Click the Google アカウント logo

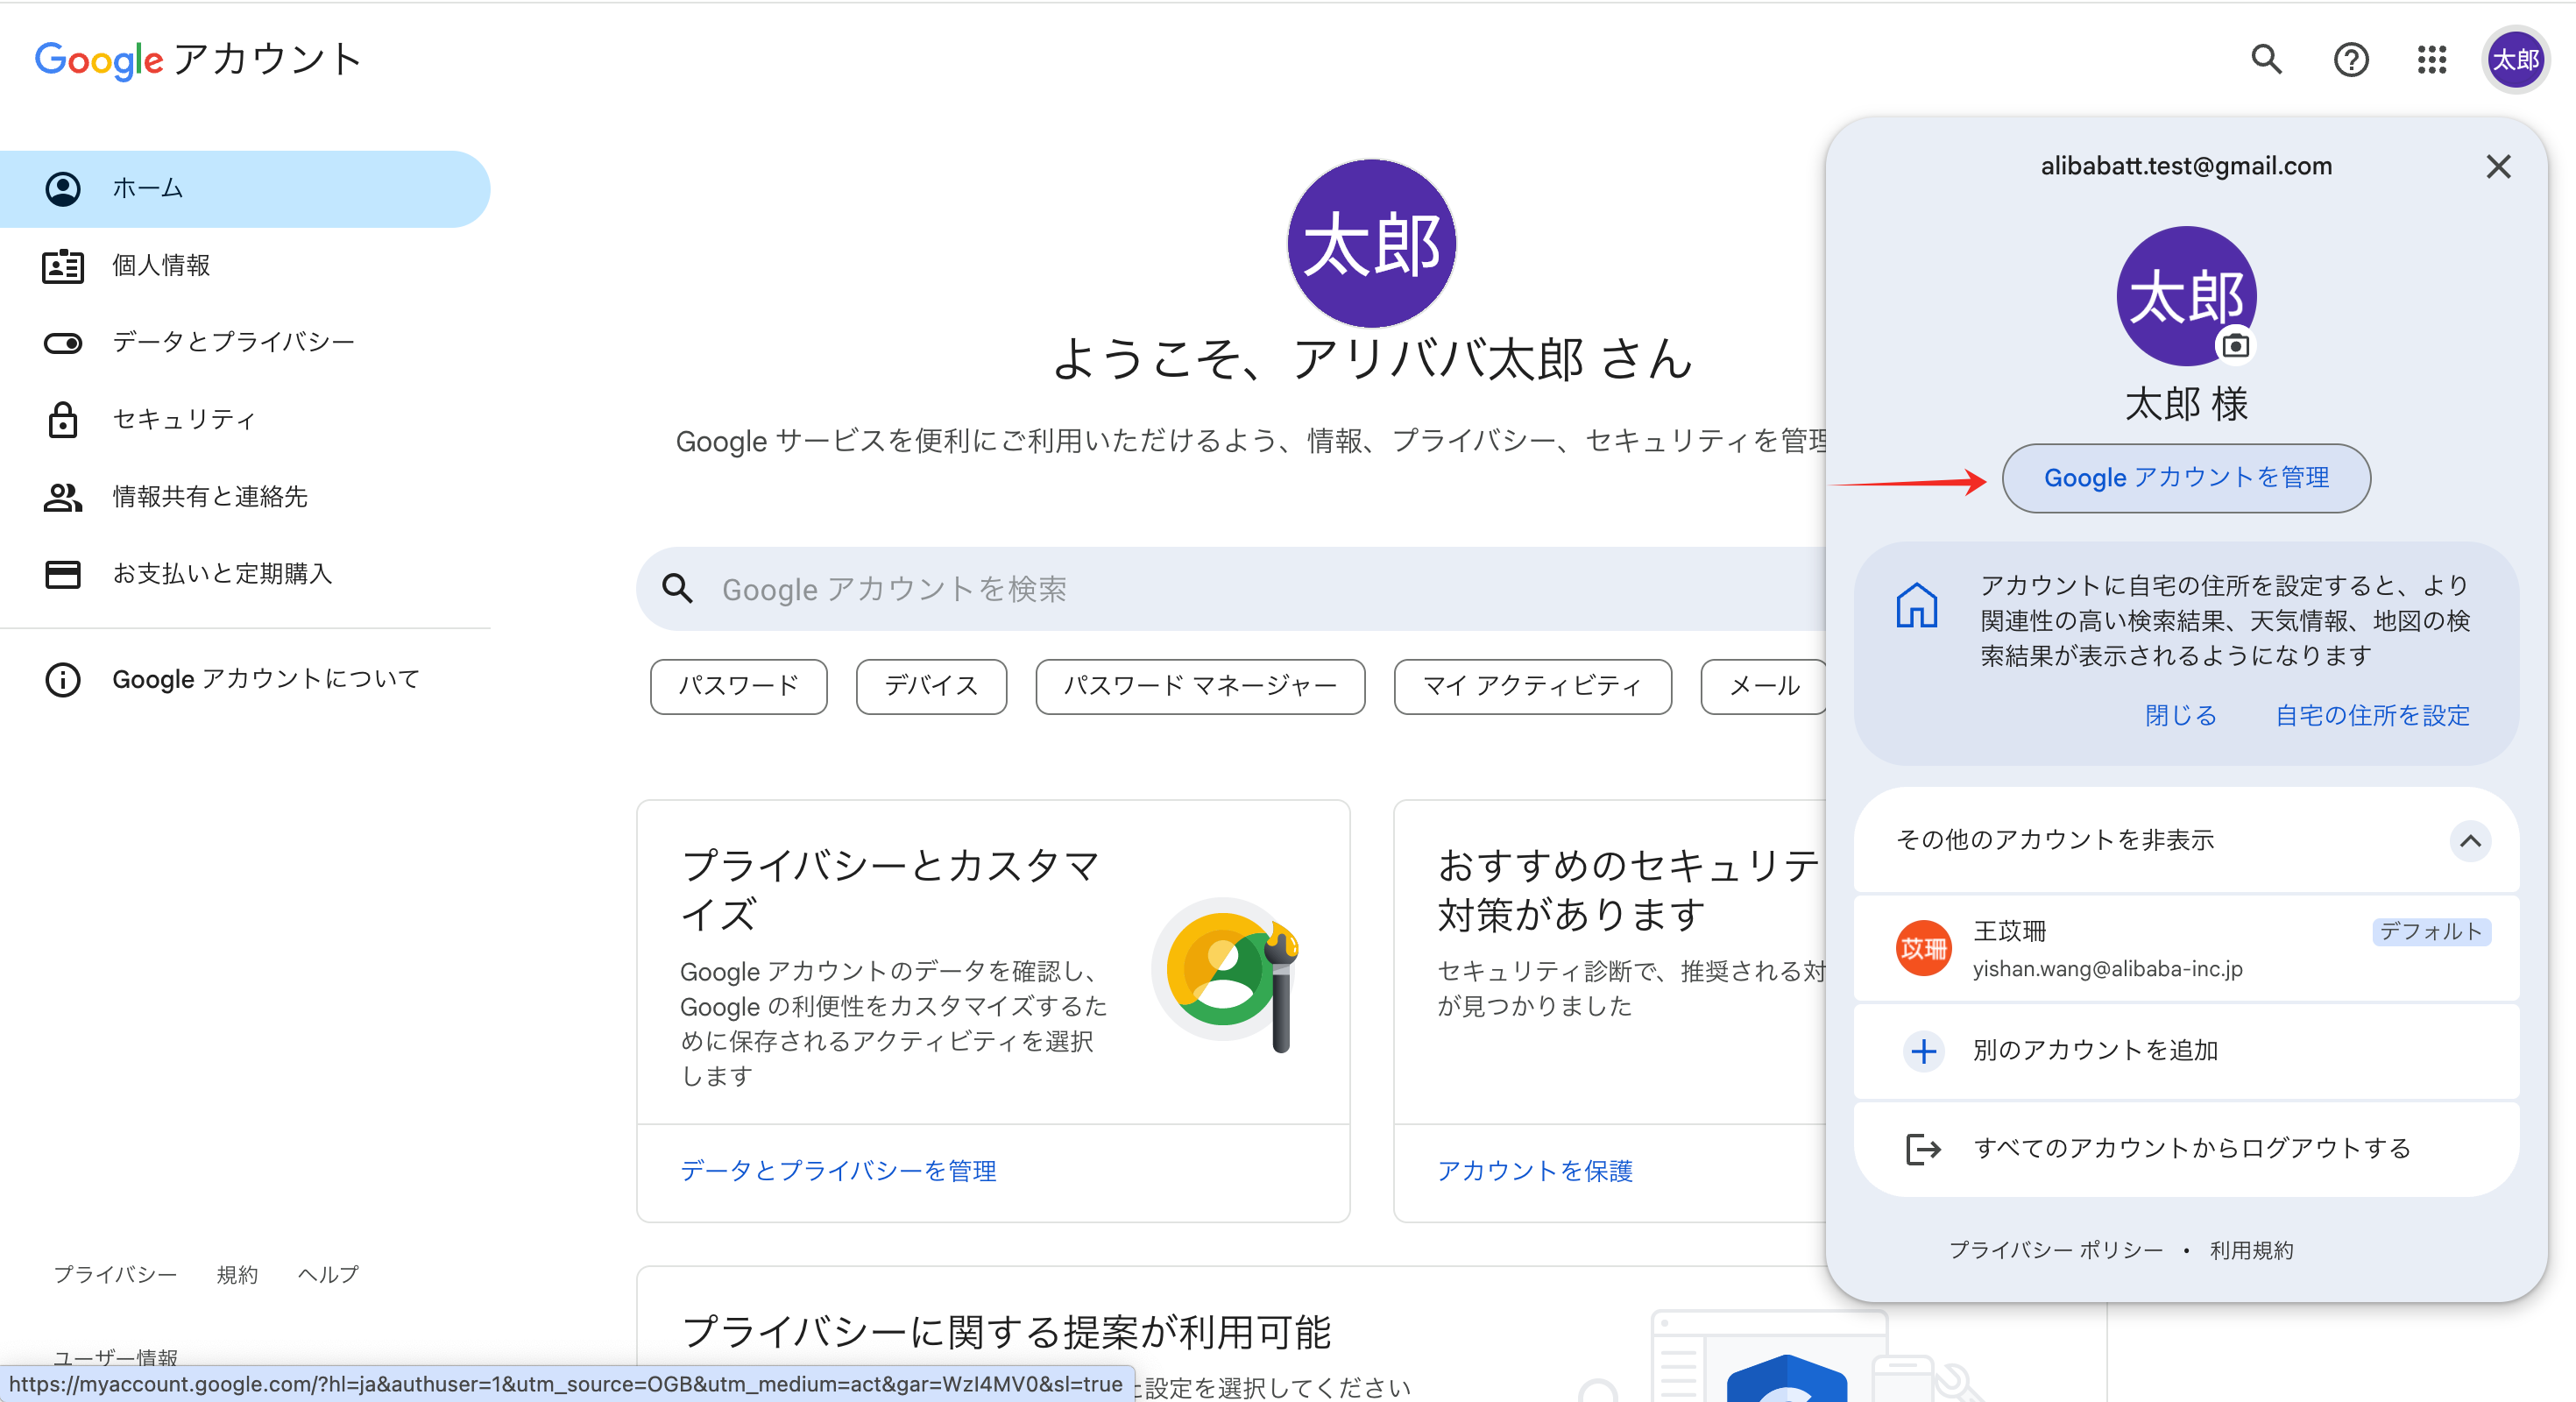pyautogui.click(x=198, y=60)
